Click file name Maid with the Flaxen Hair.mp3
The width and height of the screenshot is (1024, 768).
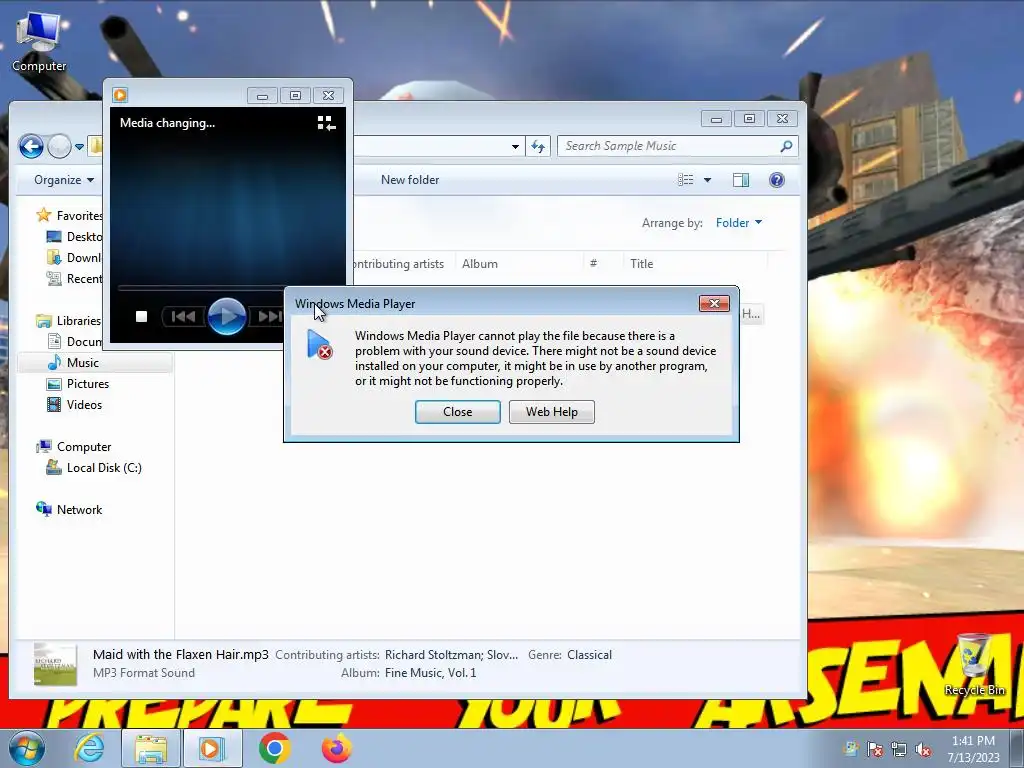(x=180, y=654)
